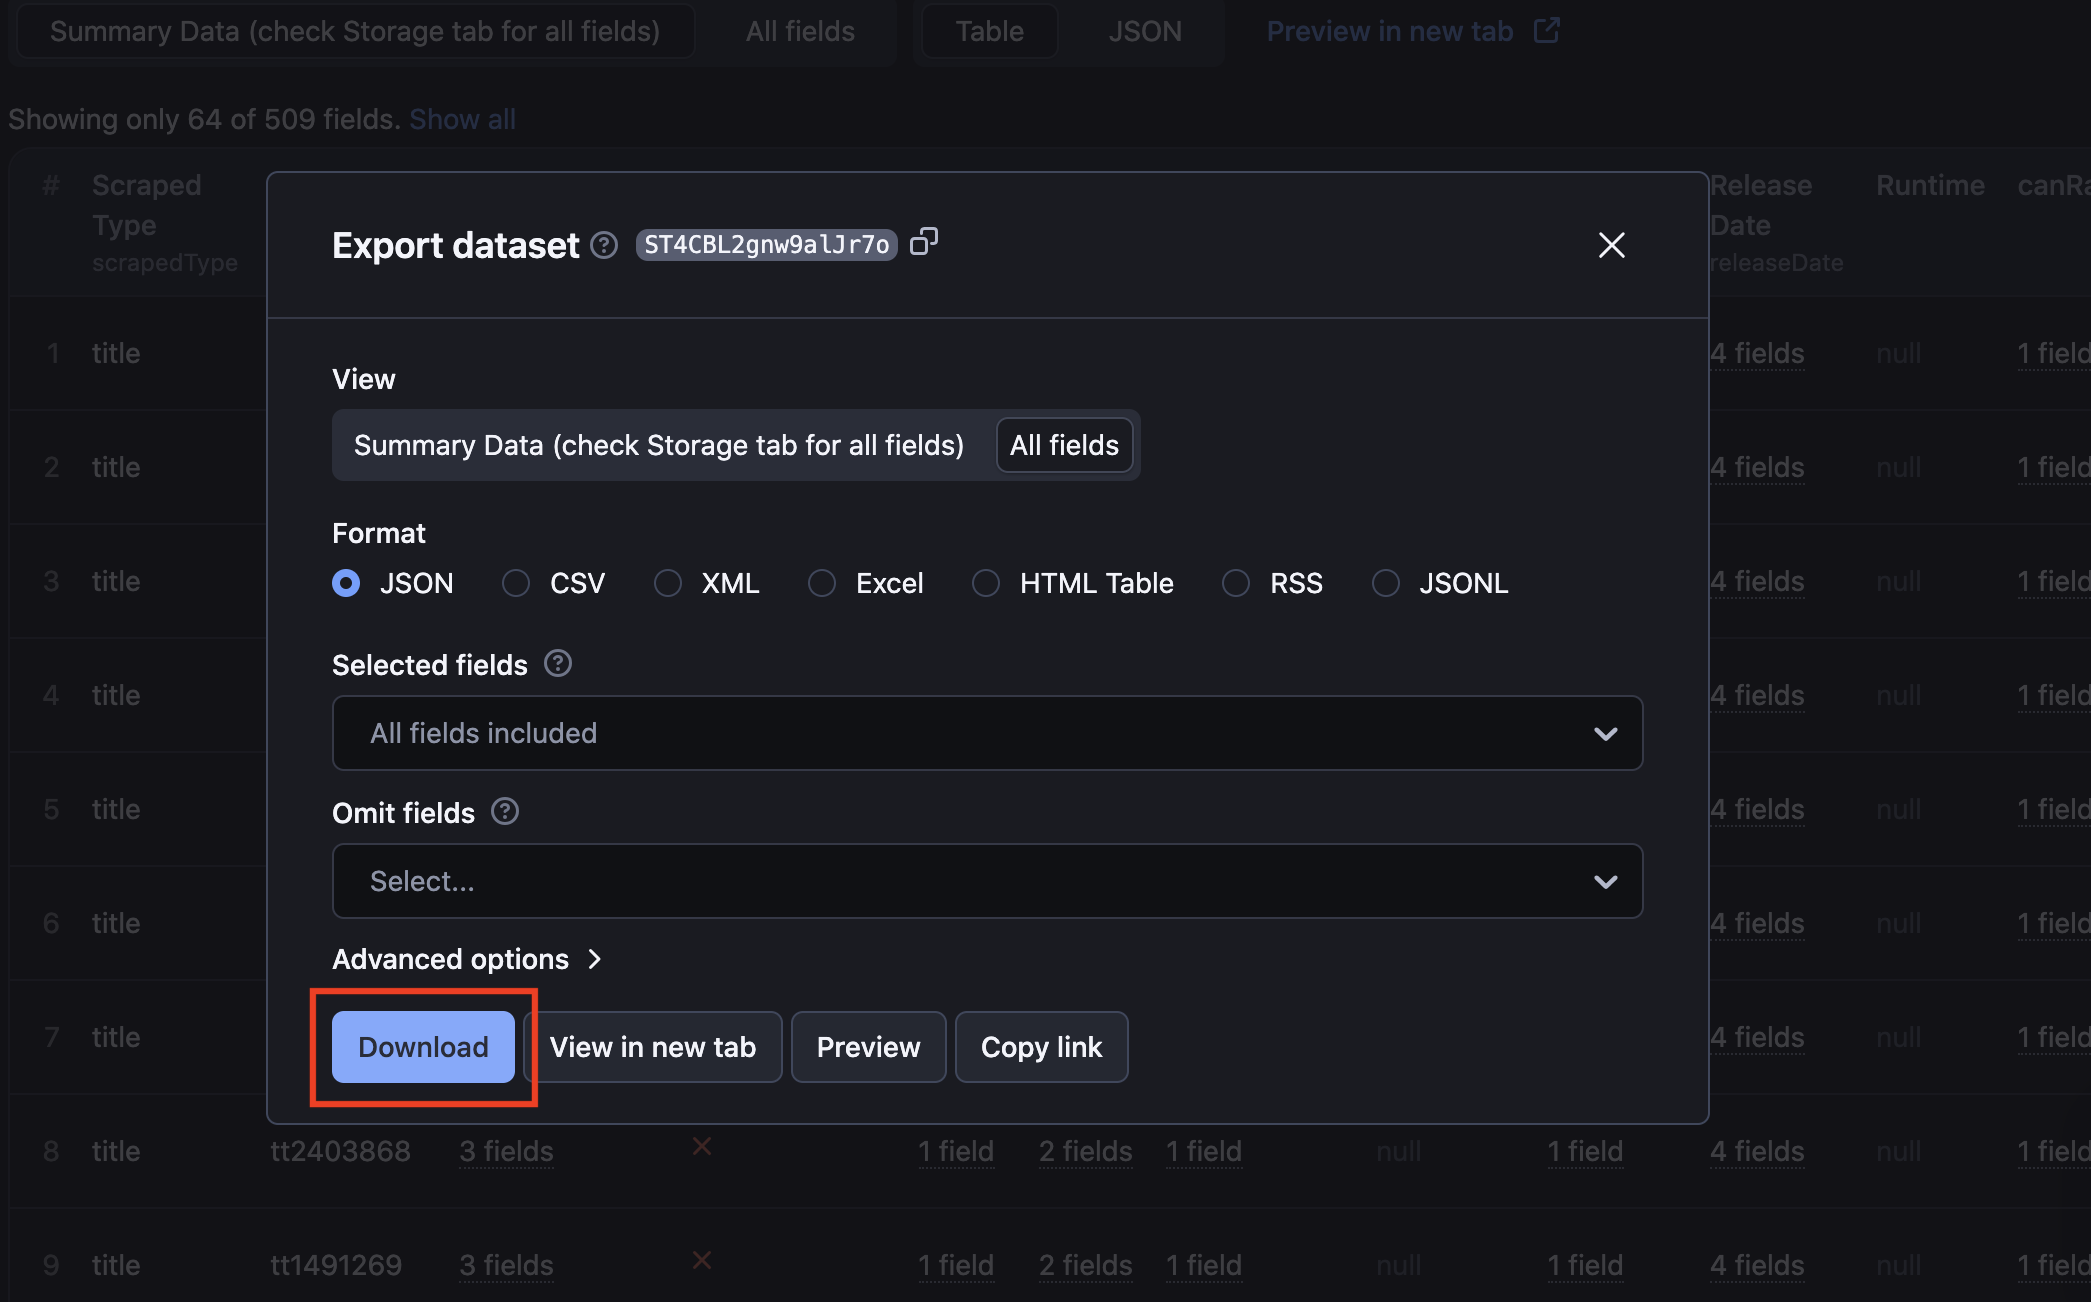Image resolution: width=2091 pixels, height=1302 pixels.
Task: Open the Omit fields dropdown
Action: (x=987, y=880)
